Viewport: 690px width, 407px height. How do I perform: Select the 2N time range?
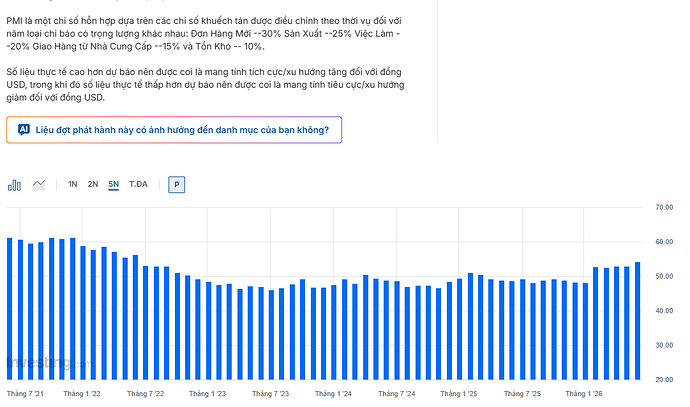[92, 184]
